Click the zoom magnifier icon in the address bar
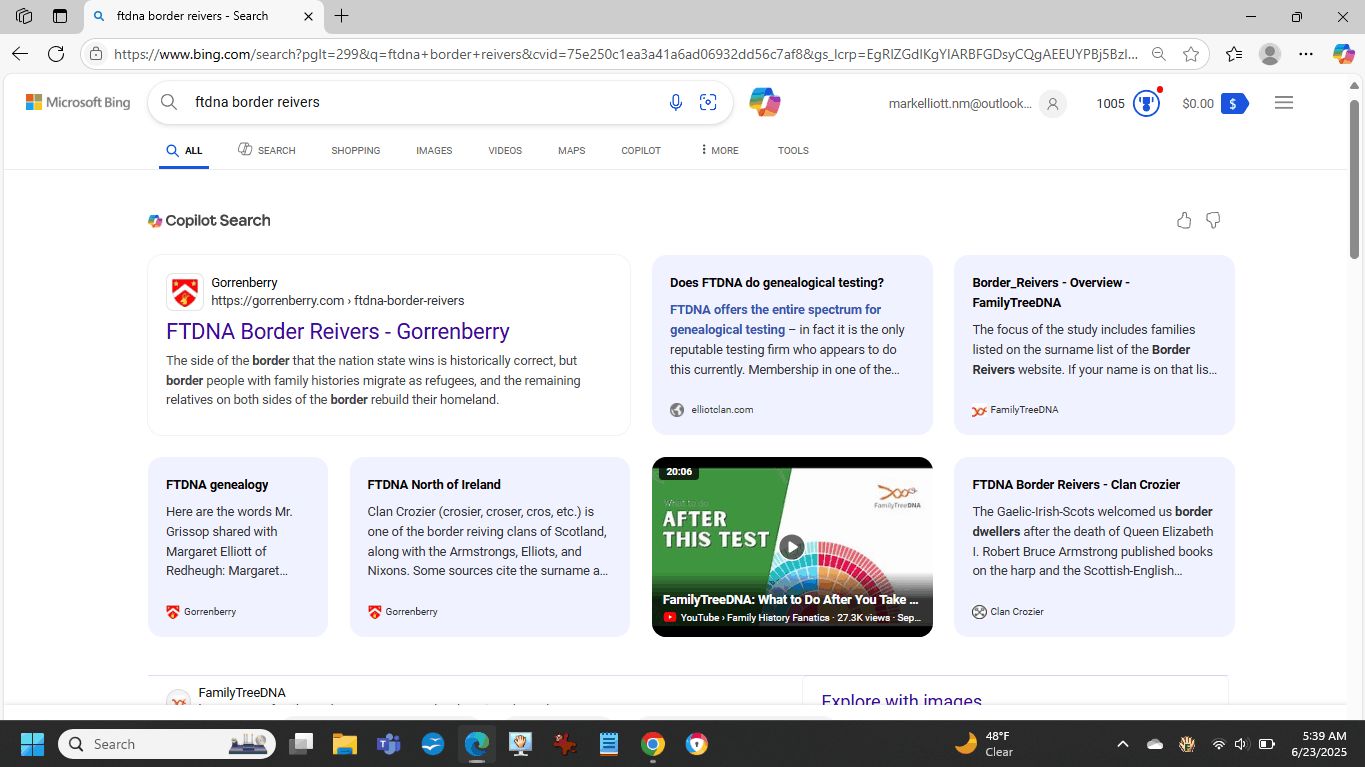This screenshot has height=767, width=1365. [x=1158, y=54]
